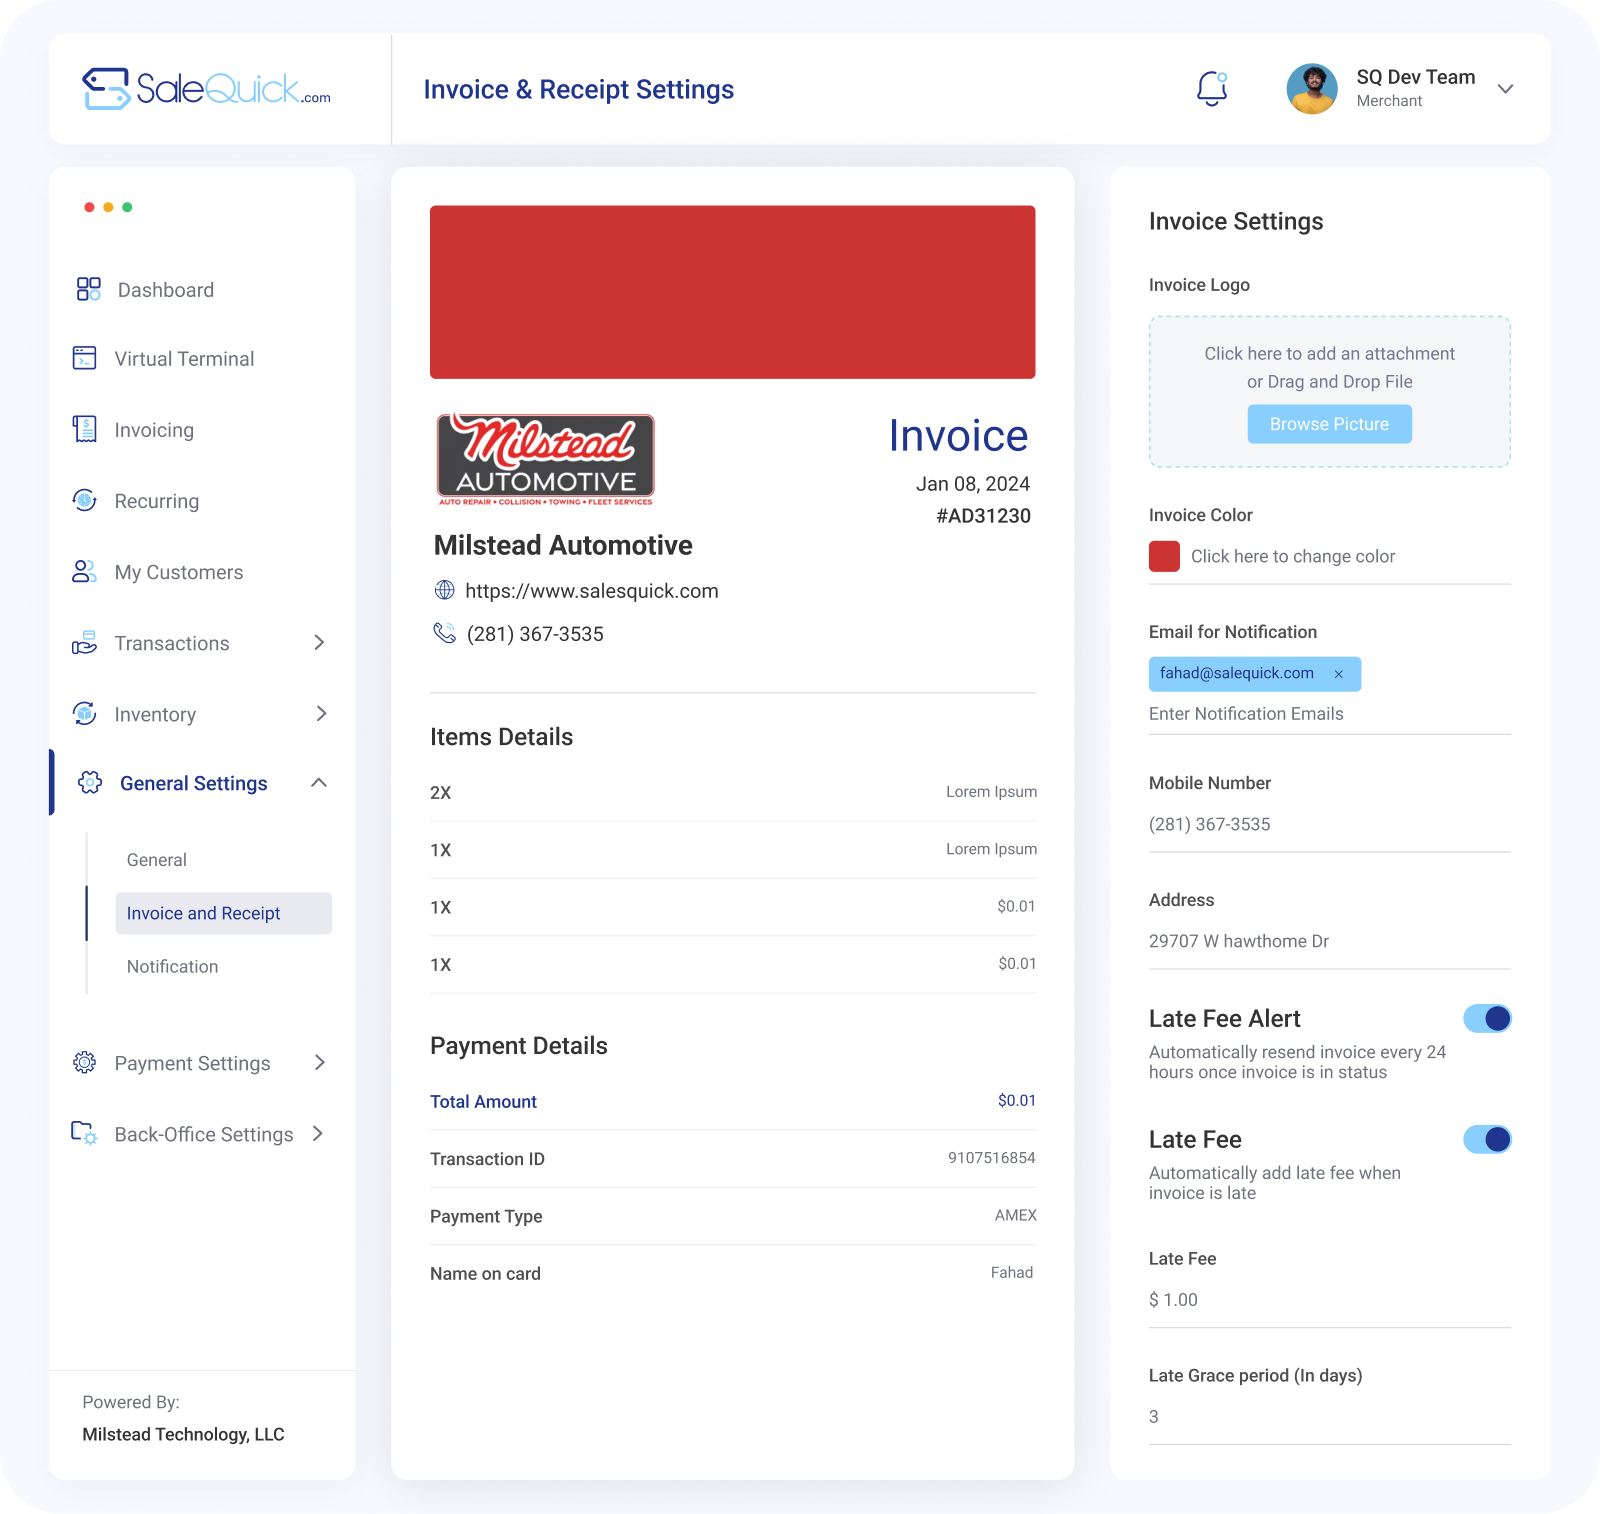Click the My Customers people icon
This screenshot has height=1514, width=1600.
click(85, 571)
